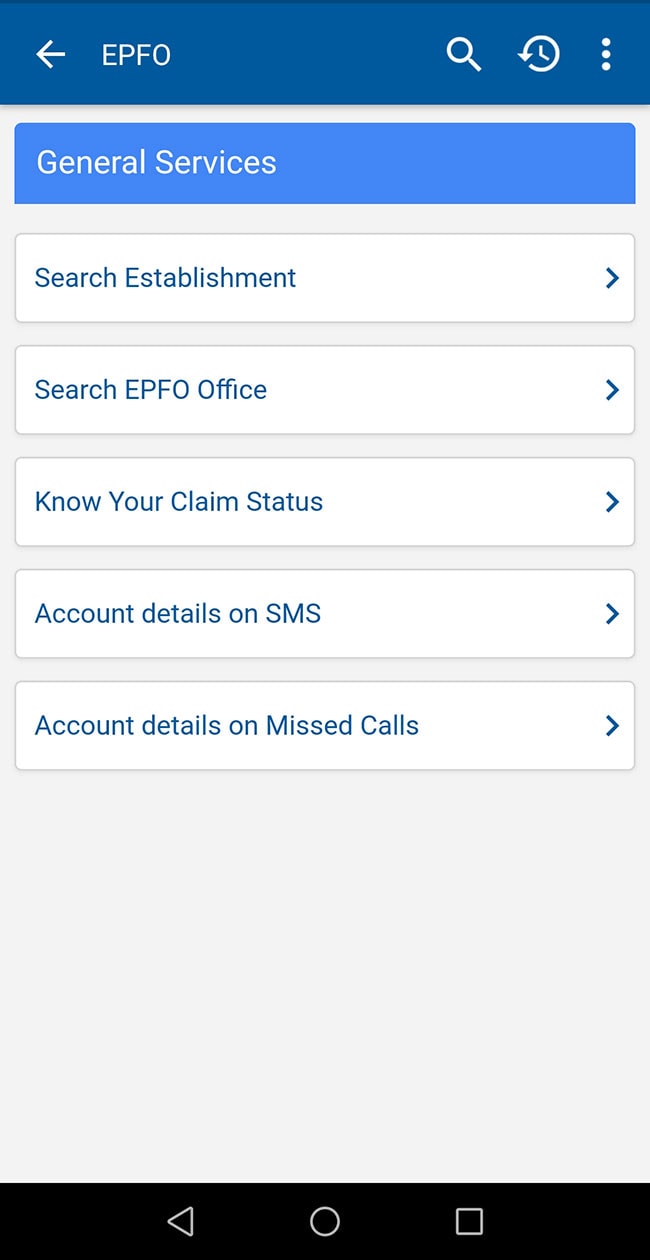This screenshot has height=1260, width=650.
Task: Open Search EPFO Office service
Action: (151, 390)
